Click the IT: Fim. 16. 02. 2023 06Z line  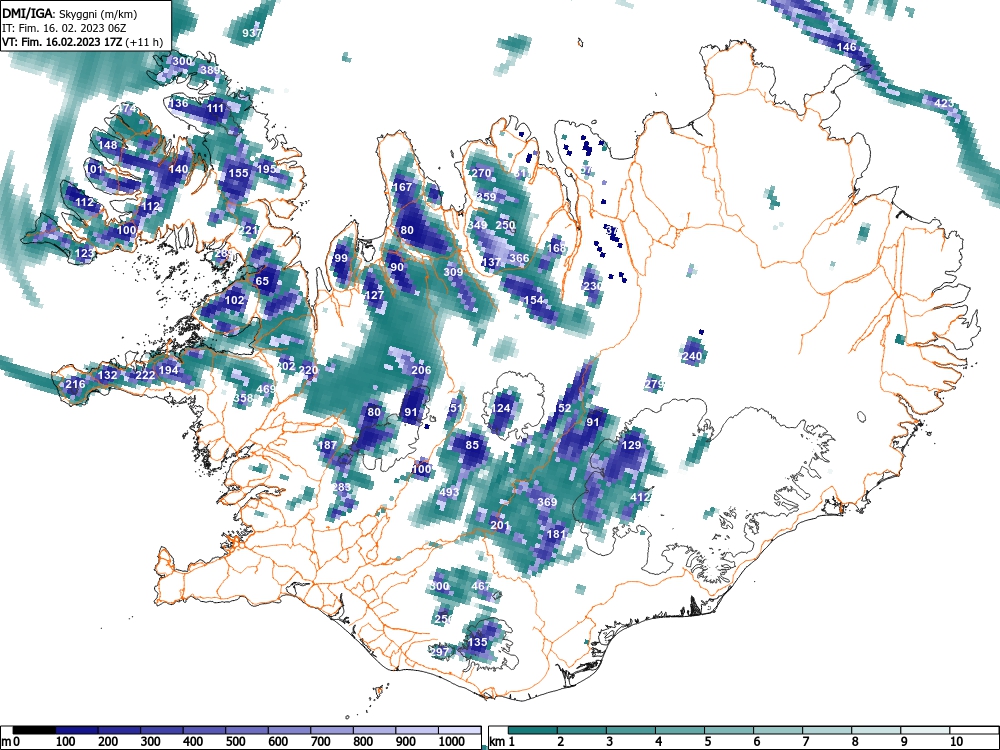coord(64,28)
